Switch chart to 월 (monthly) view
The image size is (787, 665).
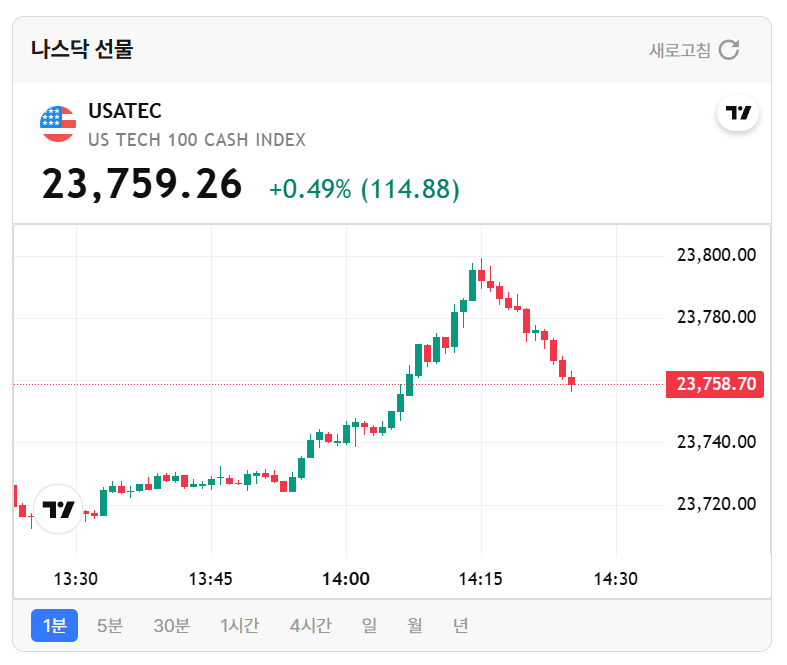tap(415, 626)
